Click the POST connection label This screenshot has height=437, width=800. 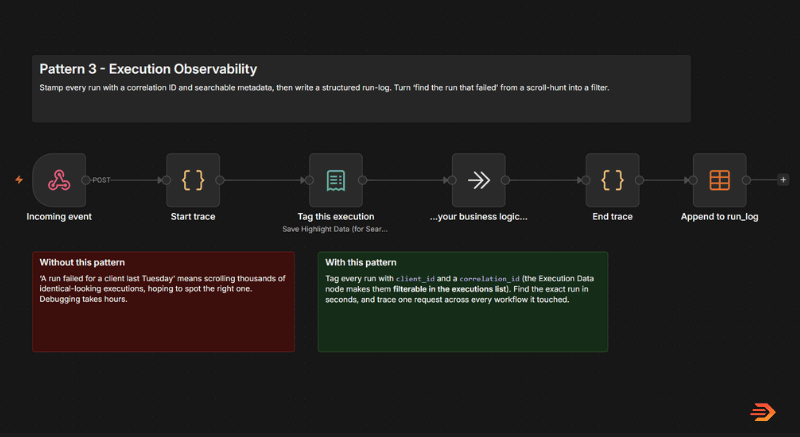pyautogui.click(x=101, y=180)
